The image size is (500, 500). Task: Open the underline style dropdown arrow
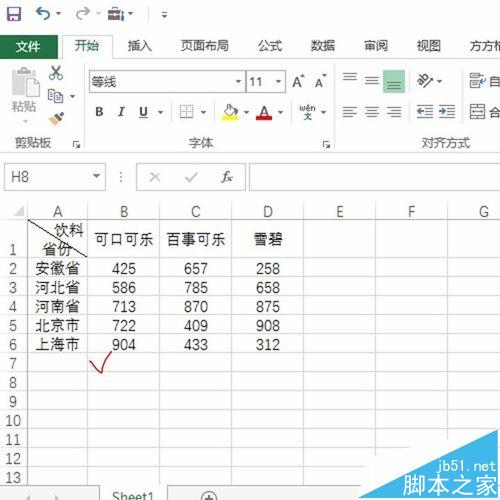[160, 112]
